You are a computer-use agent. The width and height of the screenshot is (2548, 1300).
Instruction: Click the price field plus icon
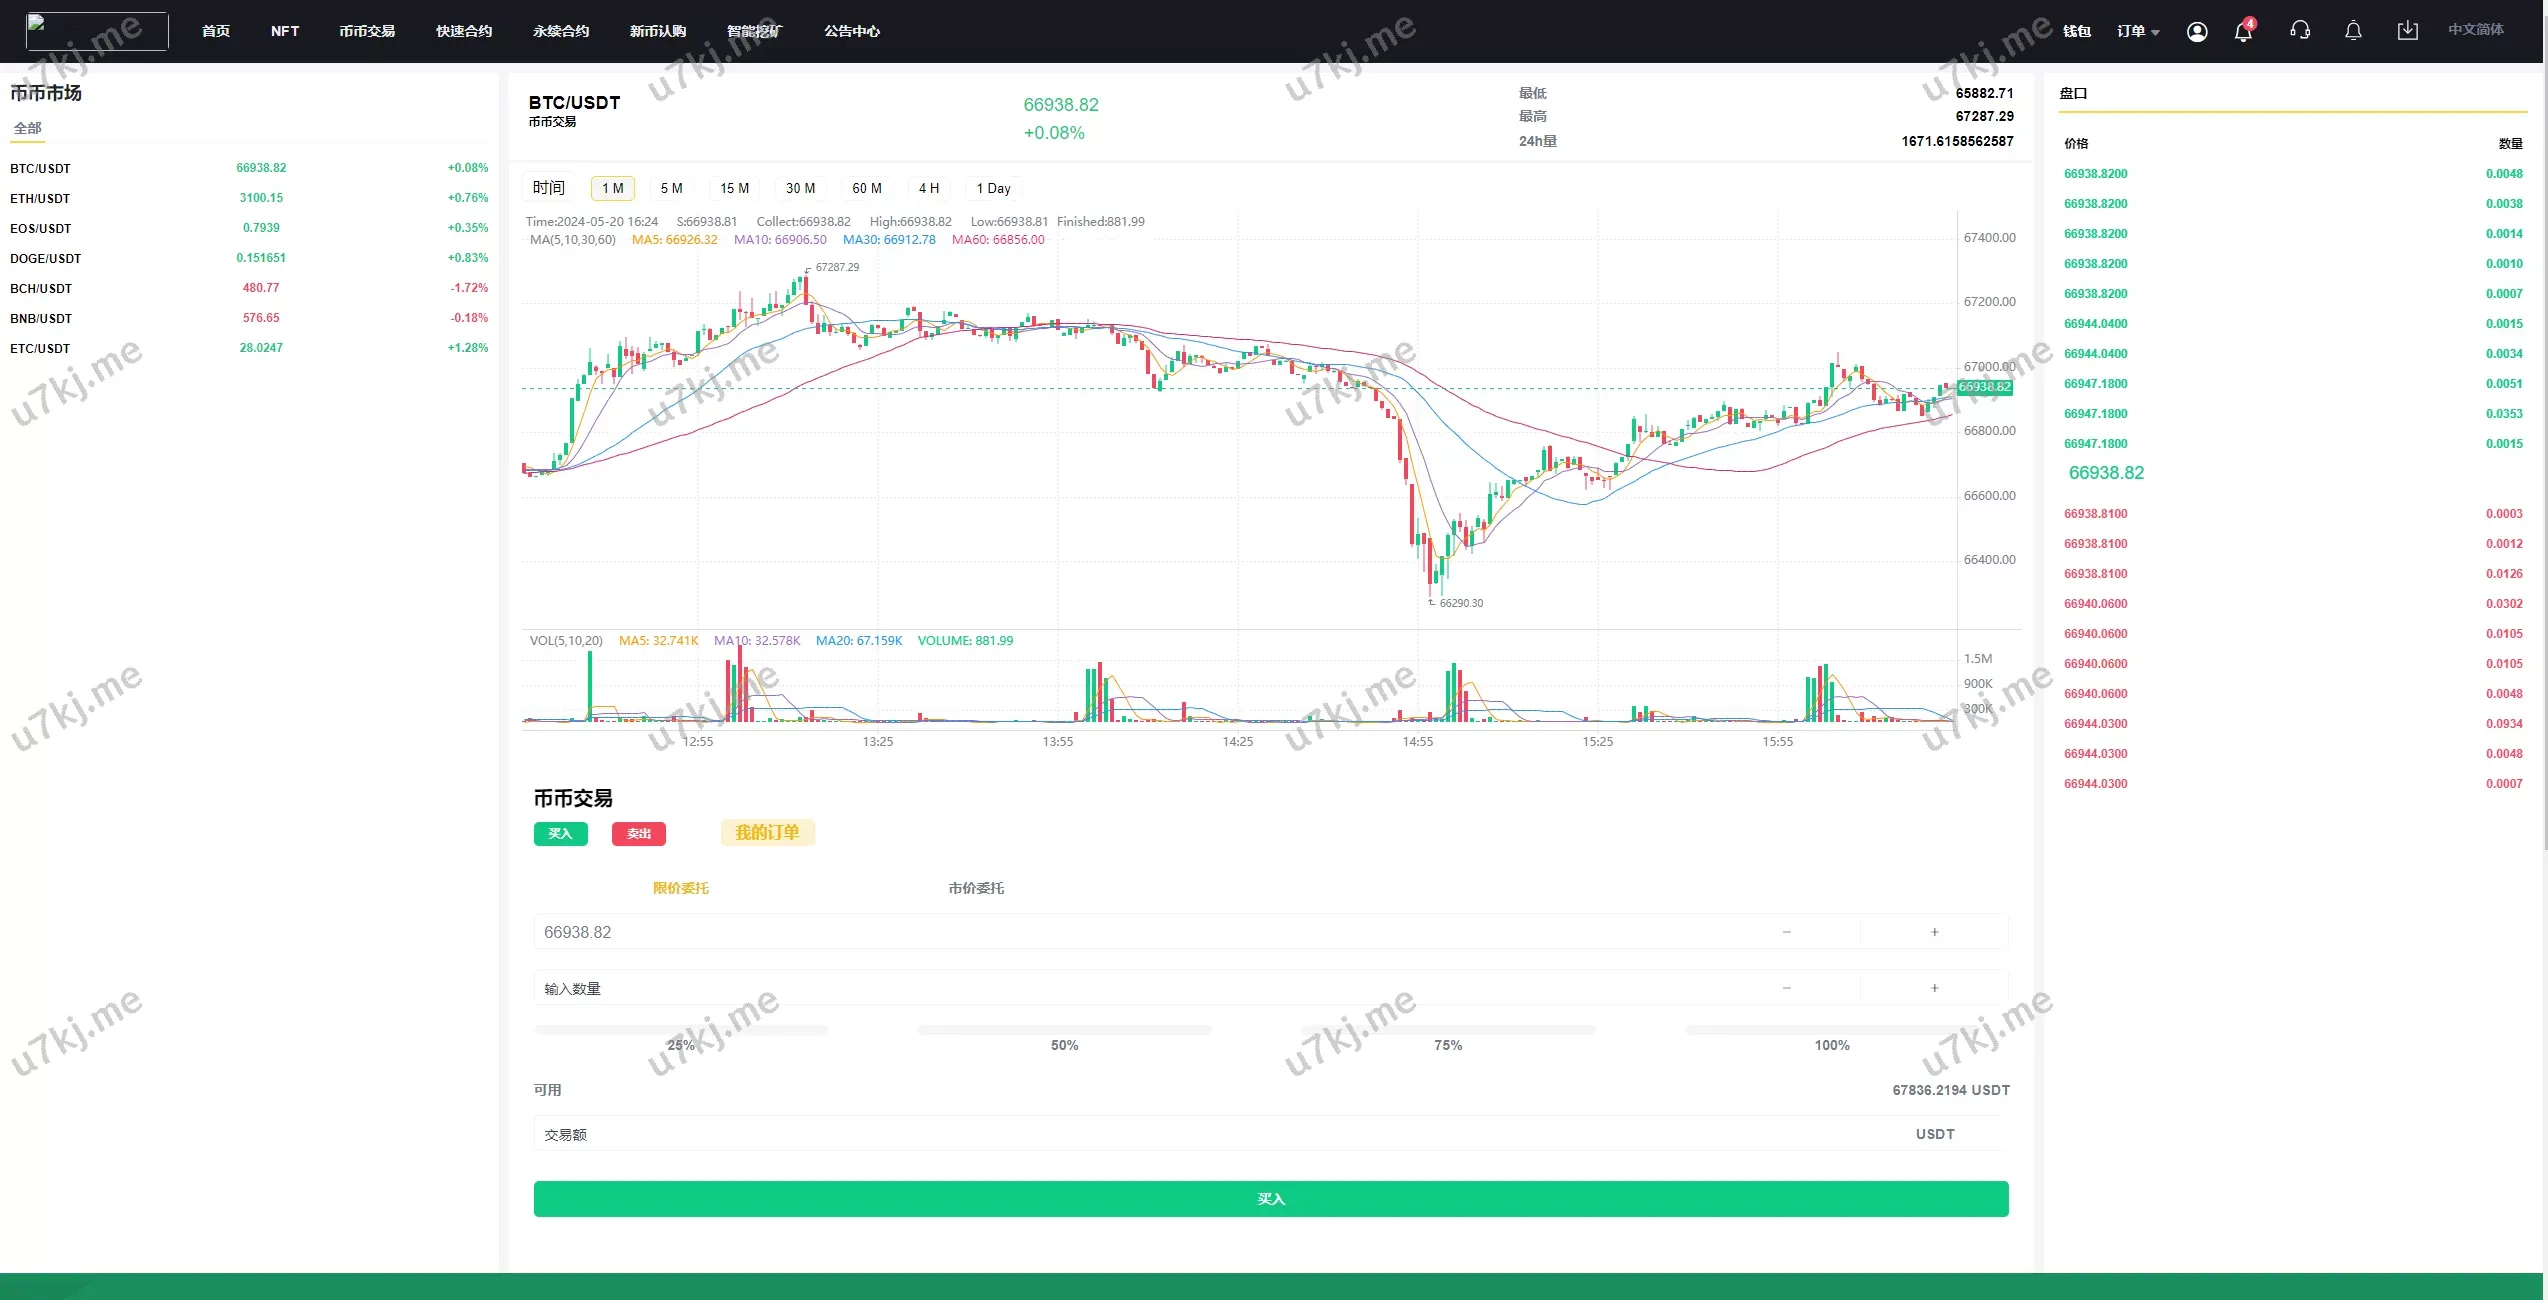[x=1934, y=932]
